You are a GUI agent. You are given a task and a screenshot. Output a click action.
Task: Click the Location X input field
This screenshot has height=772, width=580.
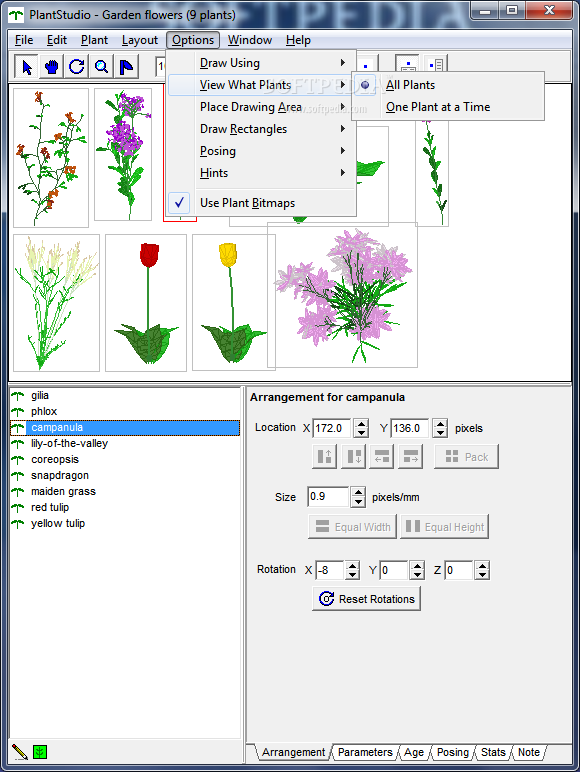tap(332, 428)
